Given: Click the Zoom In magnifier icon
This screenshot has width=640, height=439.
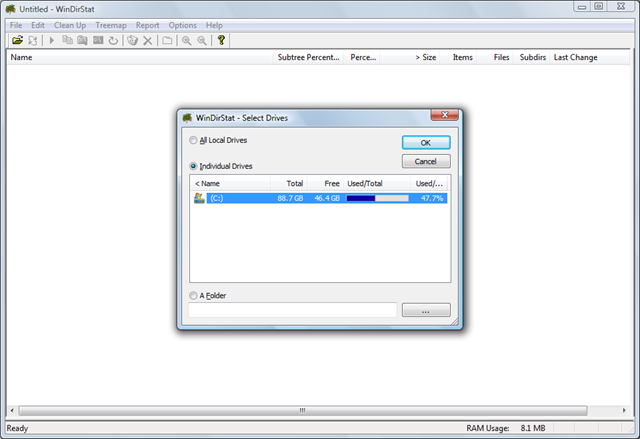Looking at the screenshot, I should pos(187,40).
